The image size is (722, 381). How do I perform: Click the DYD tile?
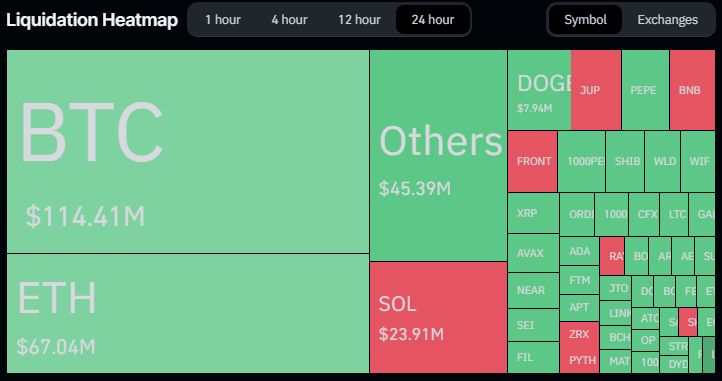[675, 364]
